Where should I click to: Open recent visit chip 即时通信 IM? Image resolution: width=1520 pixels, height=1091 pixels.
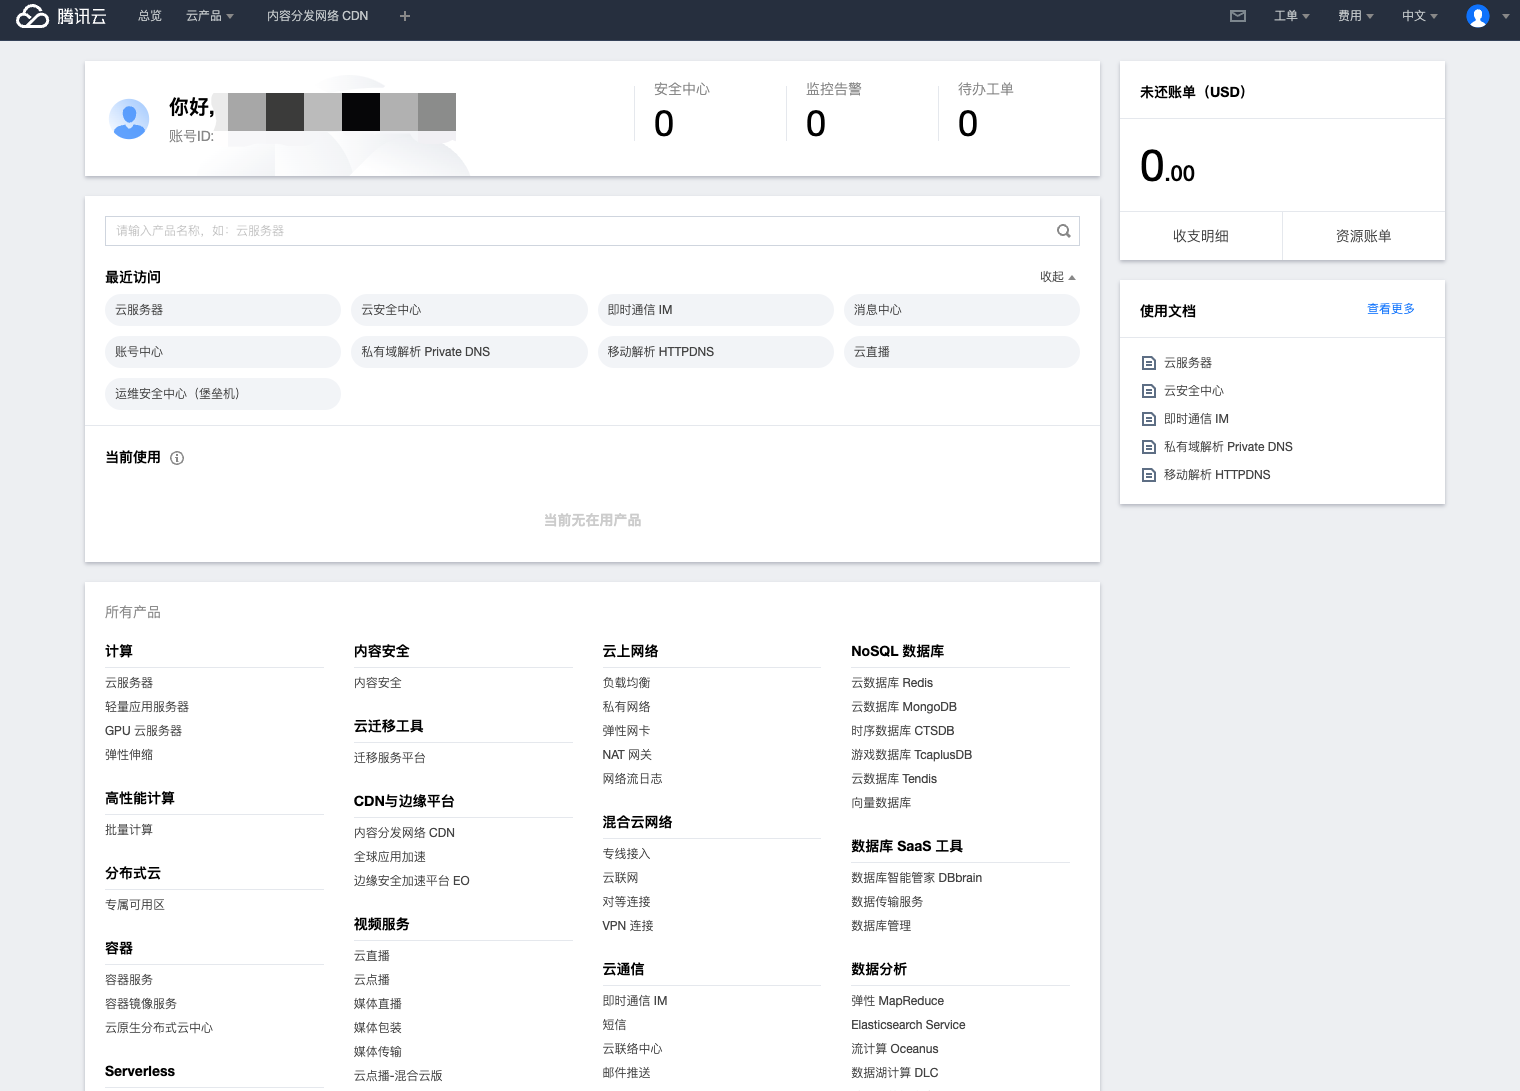coord(715,310)
